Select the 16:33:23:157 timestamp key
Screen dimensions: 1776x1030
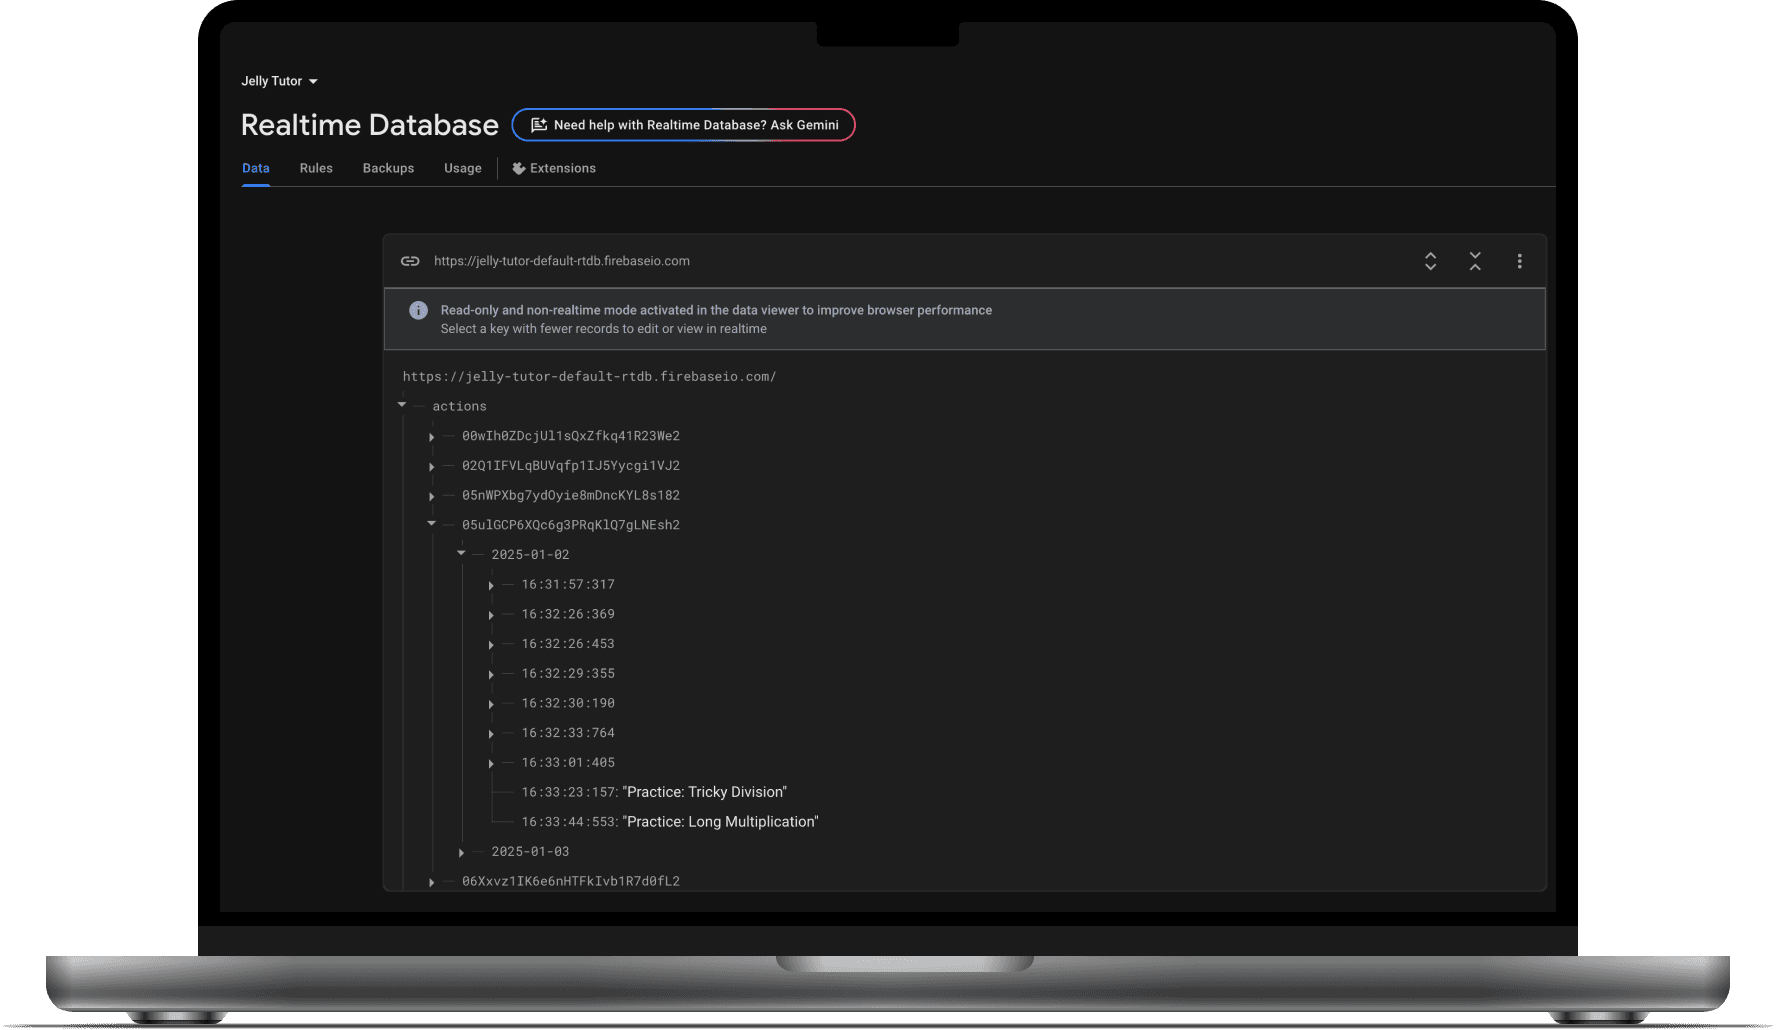(x=568, y=793)
